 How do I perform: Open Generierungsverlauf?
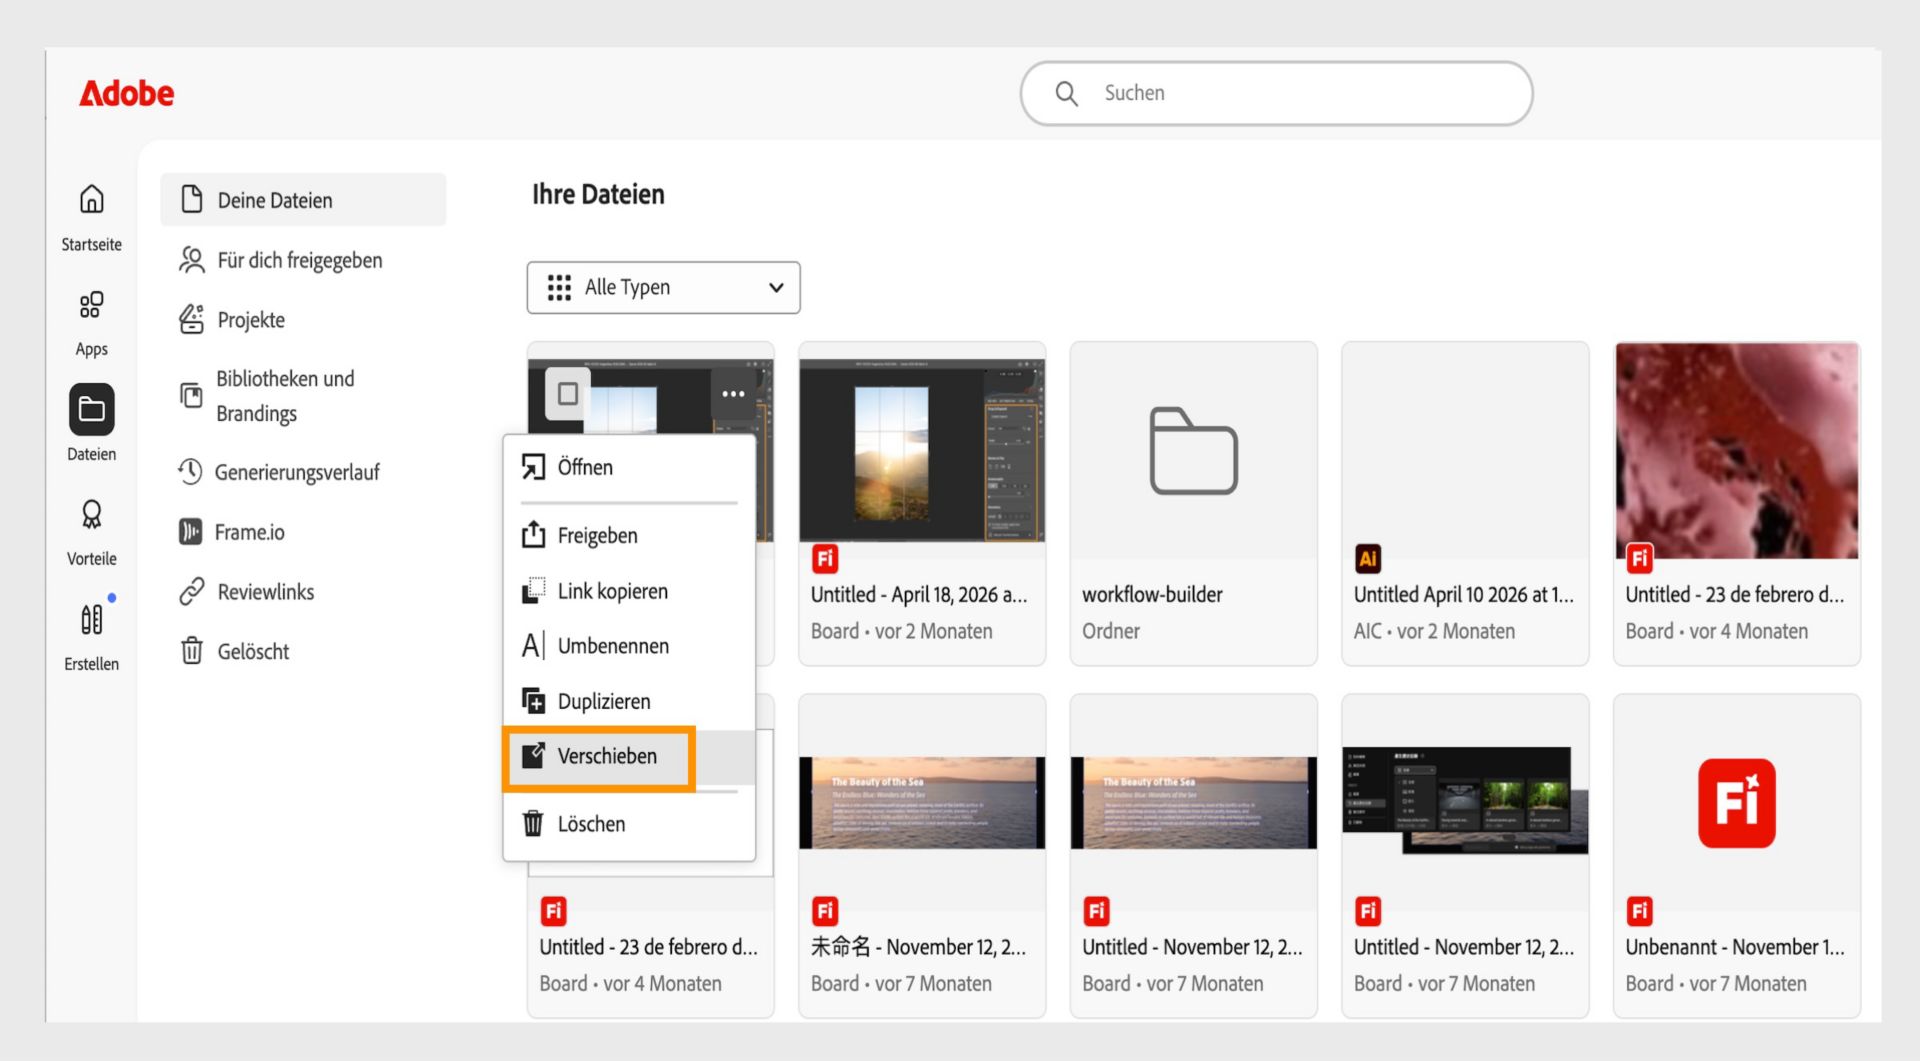[297, 472]
